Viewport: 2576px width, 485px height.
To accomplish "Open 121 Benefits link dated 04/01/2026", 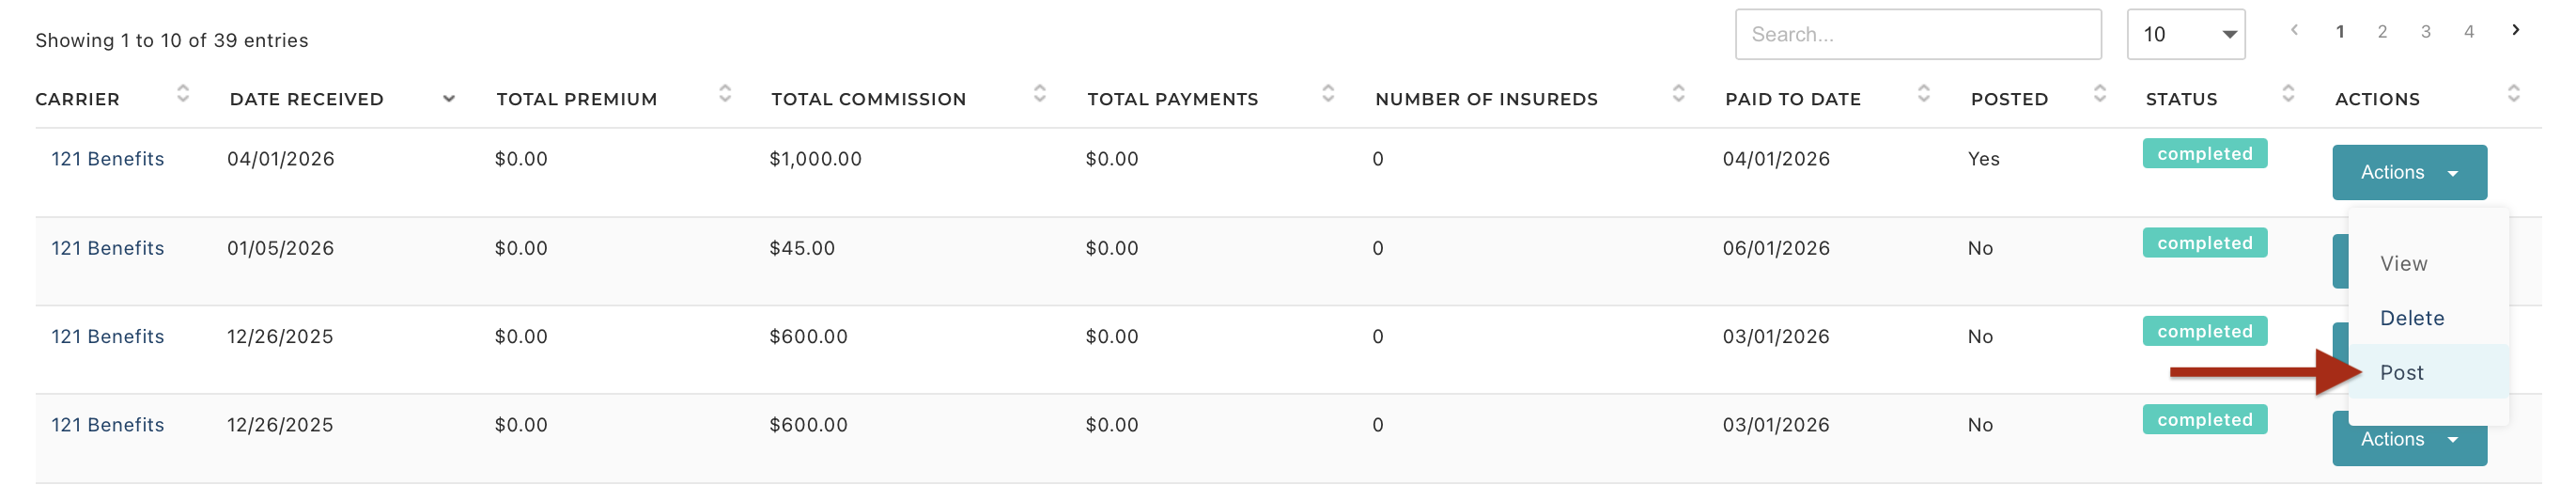I will click(x=108, y=159).
